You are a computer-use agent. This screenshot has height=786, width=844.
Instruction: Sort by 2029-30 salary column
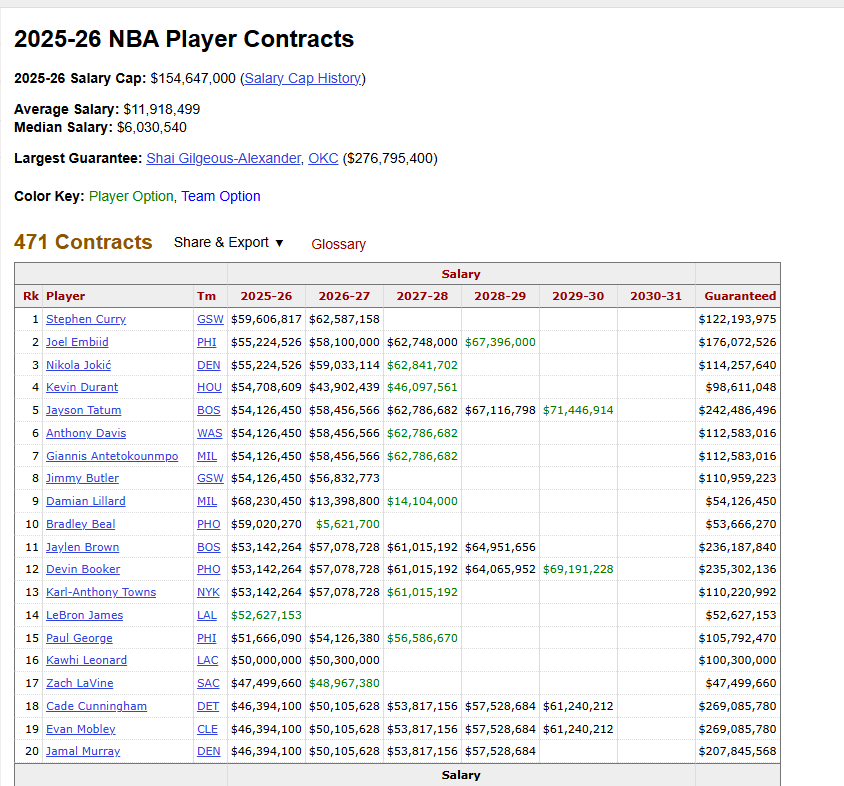point(578,296)
